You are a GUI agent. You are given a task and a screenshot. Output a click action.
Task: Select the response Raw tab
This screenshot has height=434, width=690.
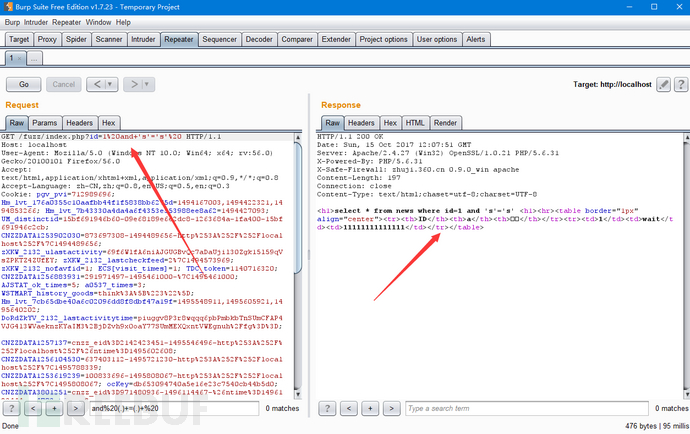[333, 123]
